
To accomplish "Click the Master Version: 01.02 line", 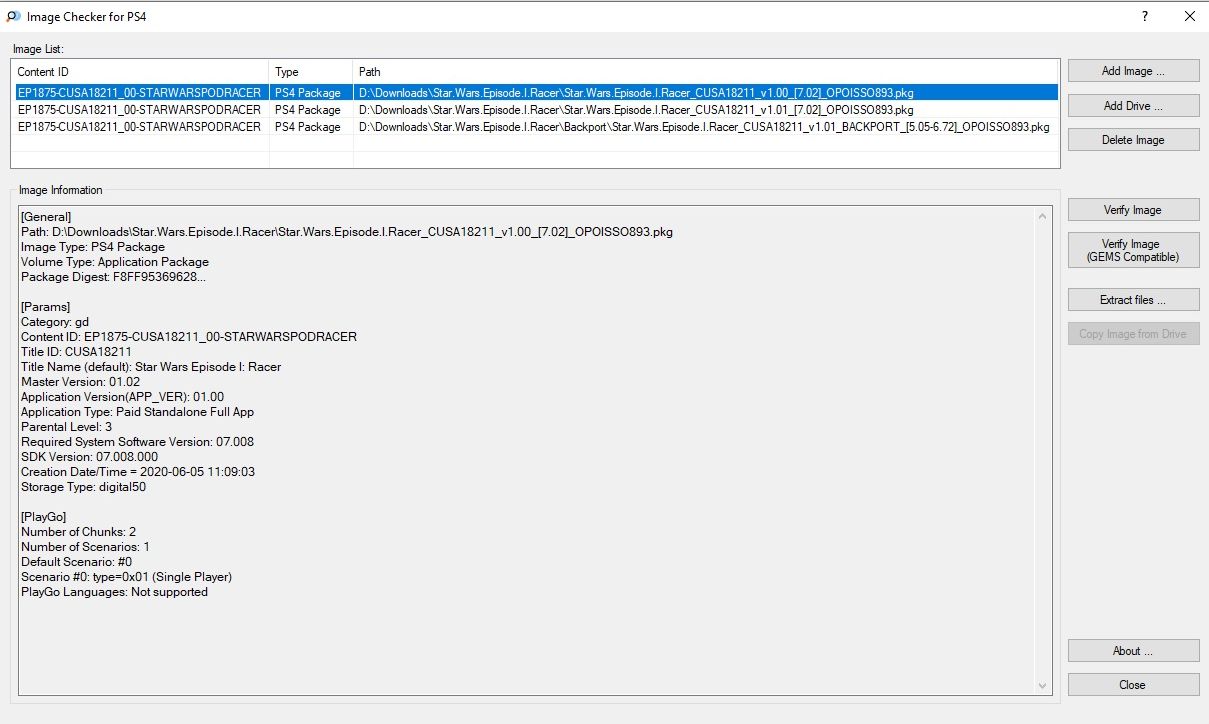I will coord(80,382).
